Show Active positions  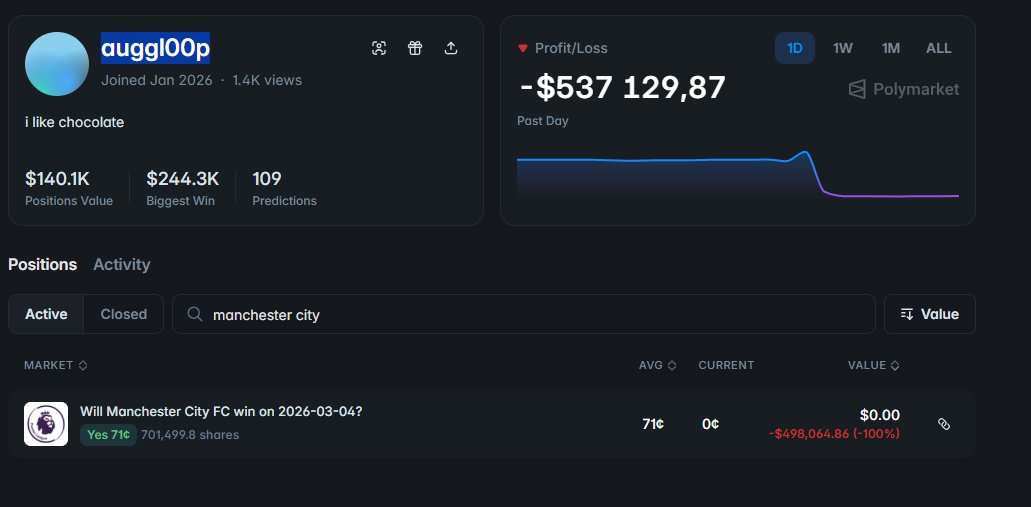point(46,314)
